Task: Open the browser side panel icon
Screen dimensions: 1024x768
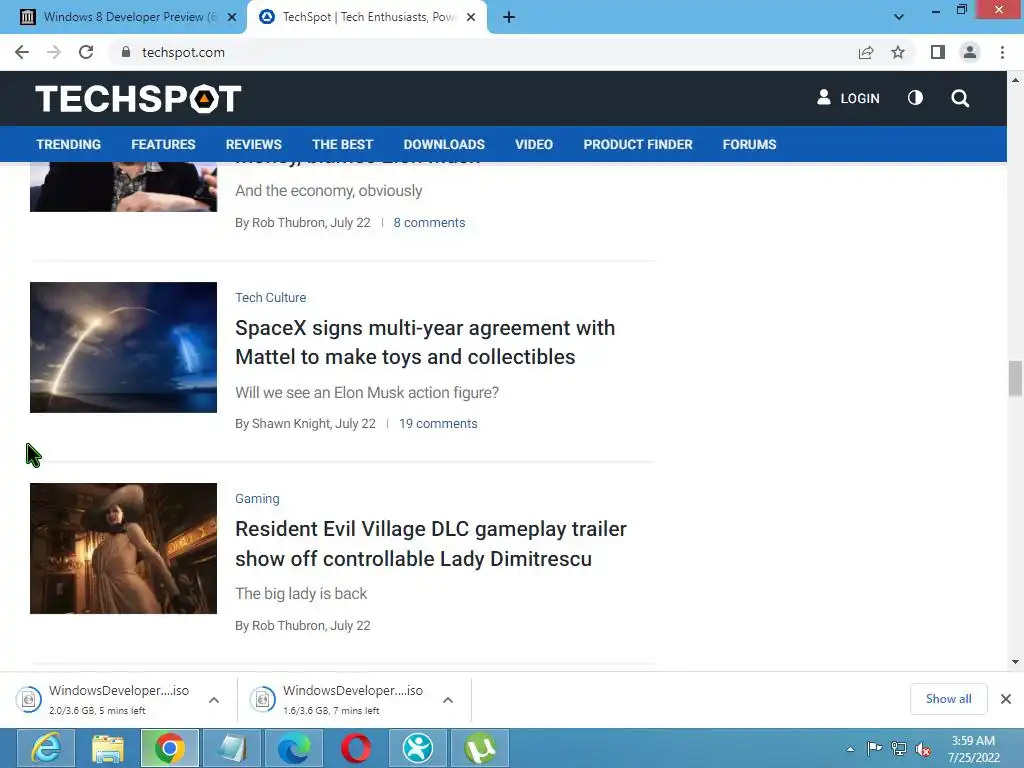Action: point(938,52)
